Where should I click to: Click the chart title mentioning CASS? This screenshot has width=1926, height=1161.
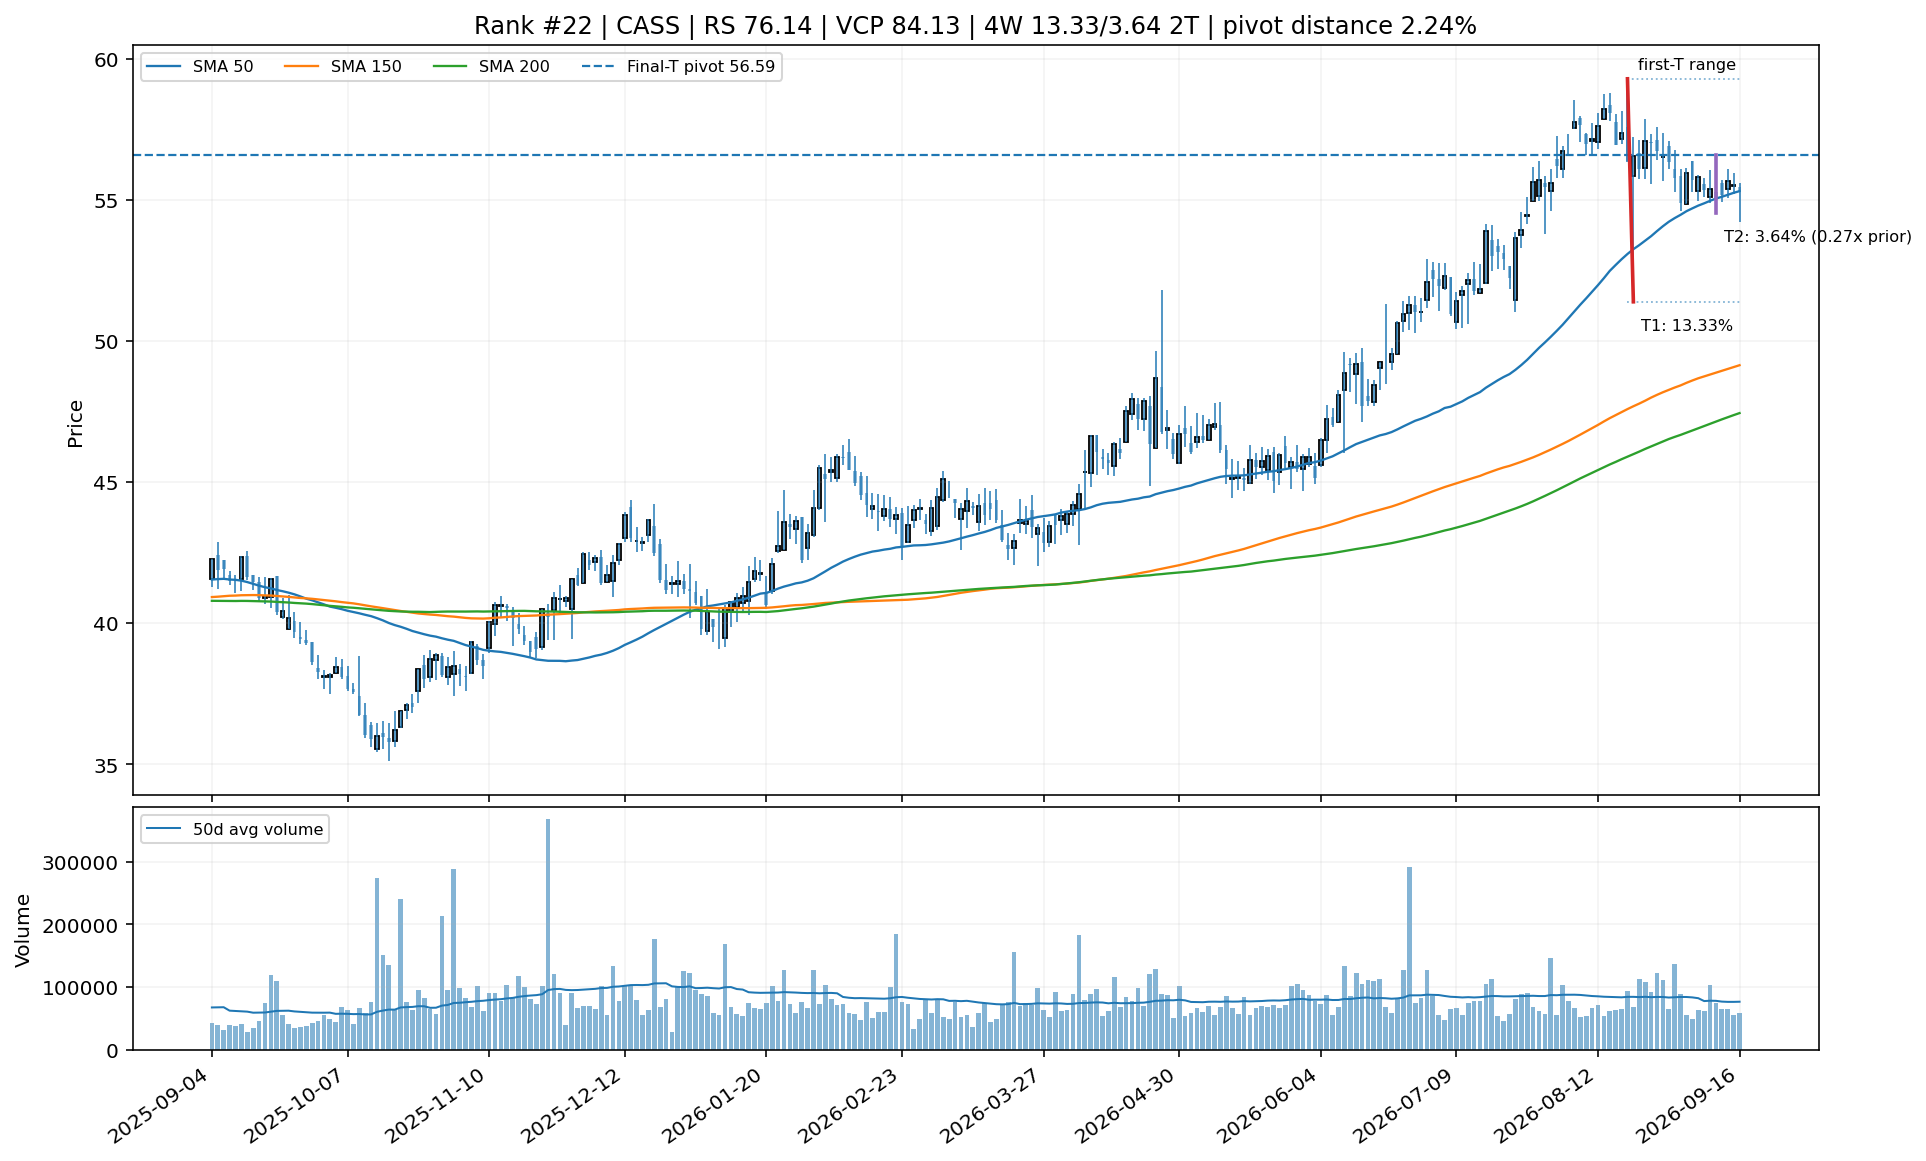[975, 26]
